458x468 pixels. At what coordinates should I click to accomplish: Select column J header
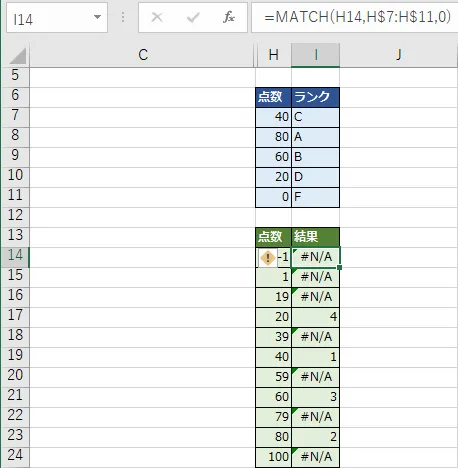(399, 55)
